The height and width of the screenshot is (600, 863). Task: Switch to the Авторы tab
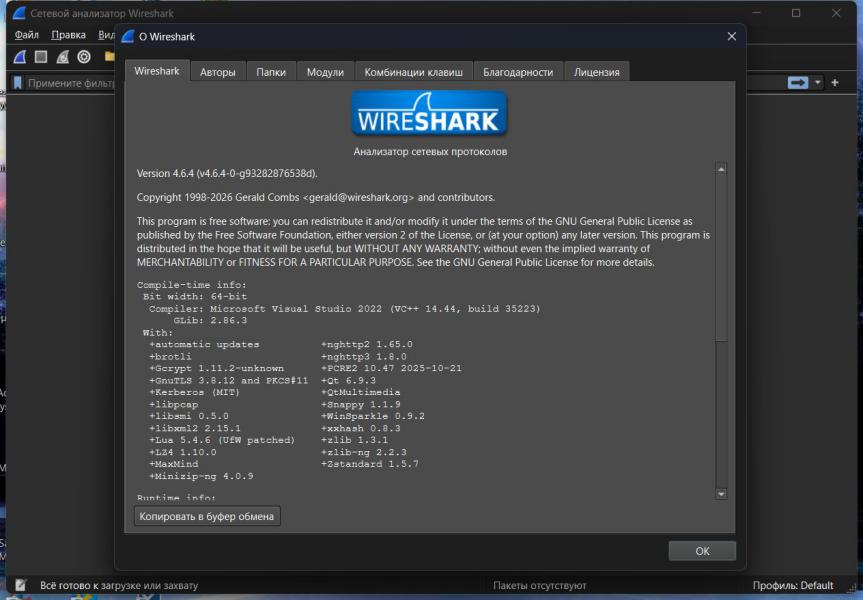pyautogui.click(x=217, y=72)
